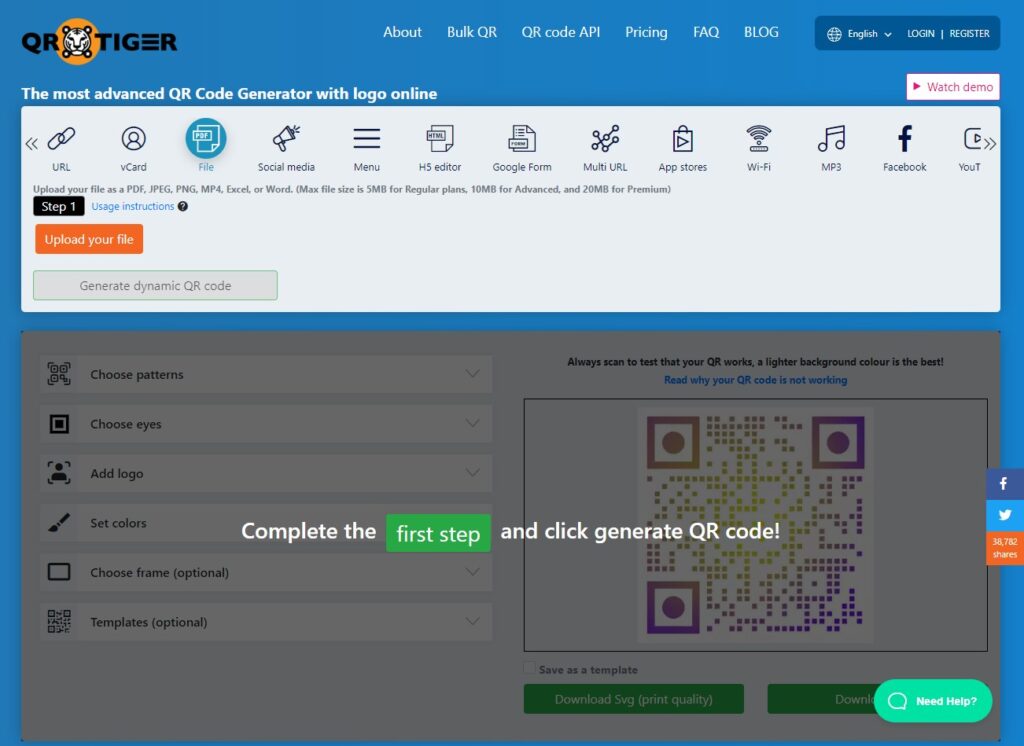This screenshot has width=1024, height=746.
Task: Click the Add logo person icon
Action: [59, 473]
